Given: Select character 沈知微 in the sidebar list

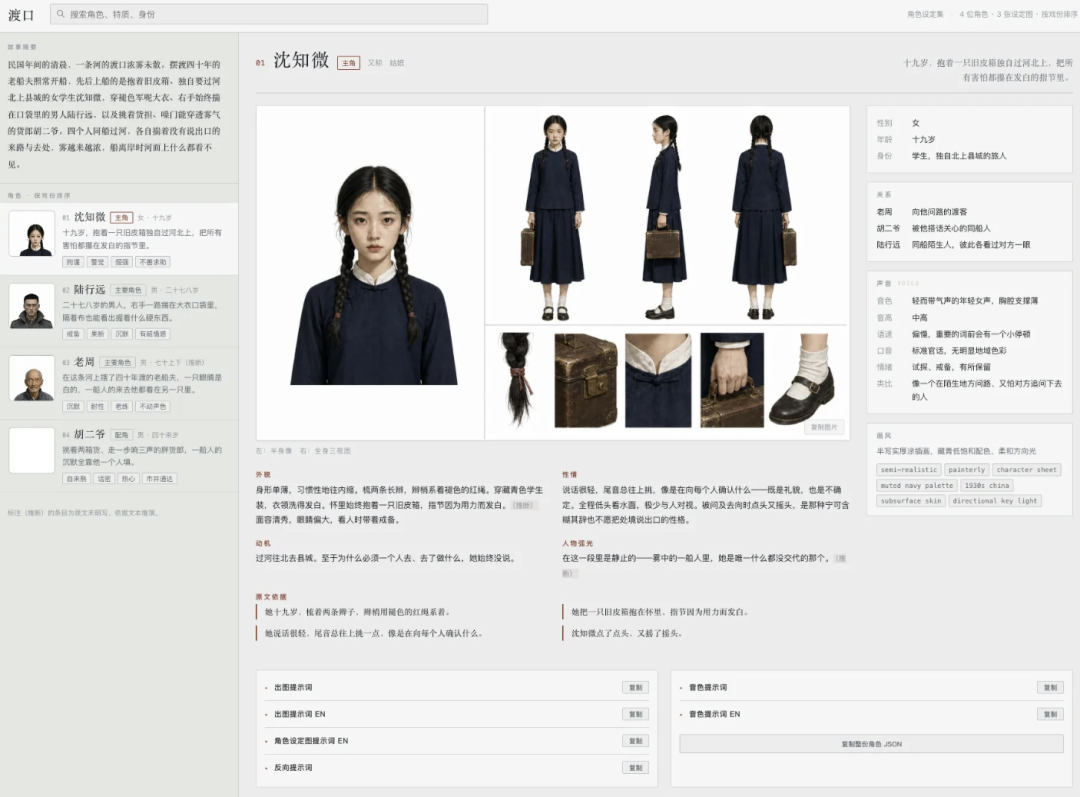Looking at the screenshot, I should [119, 238].
